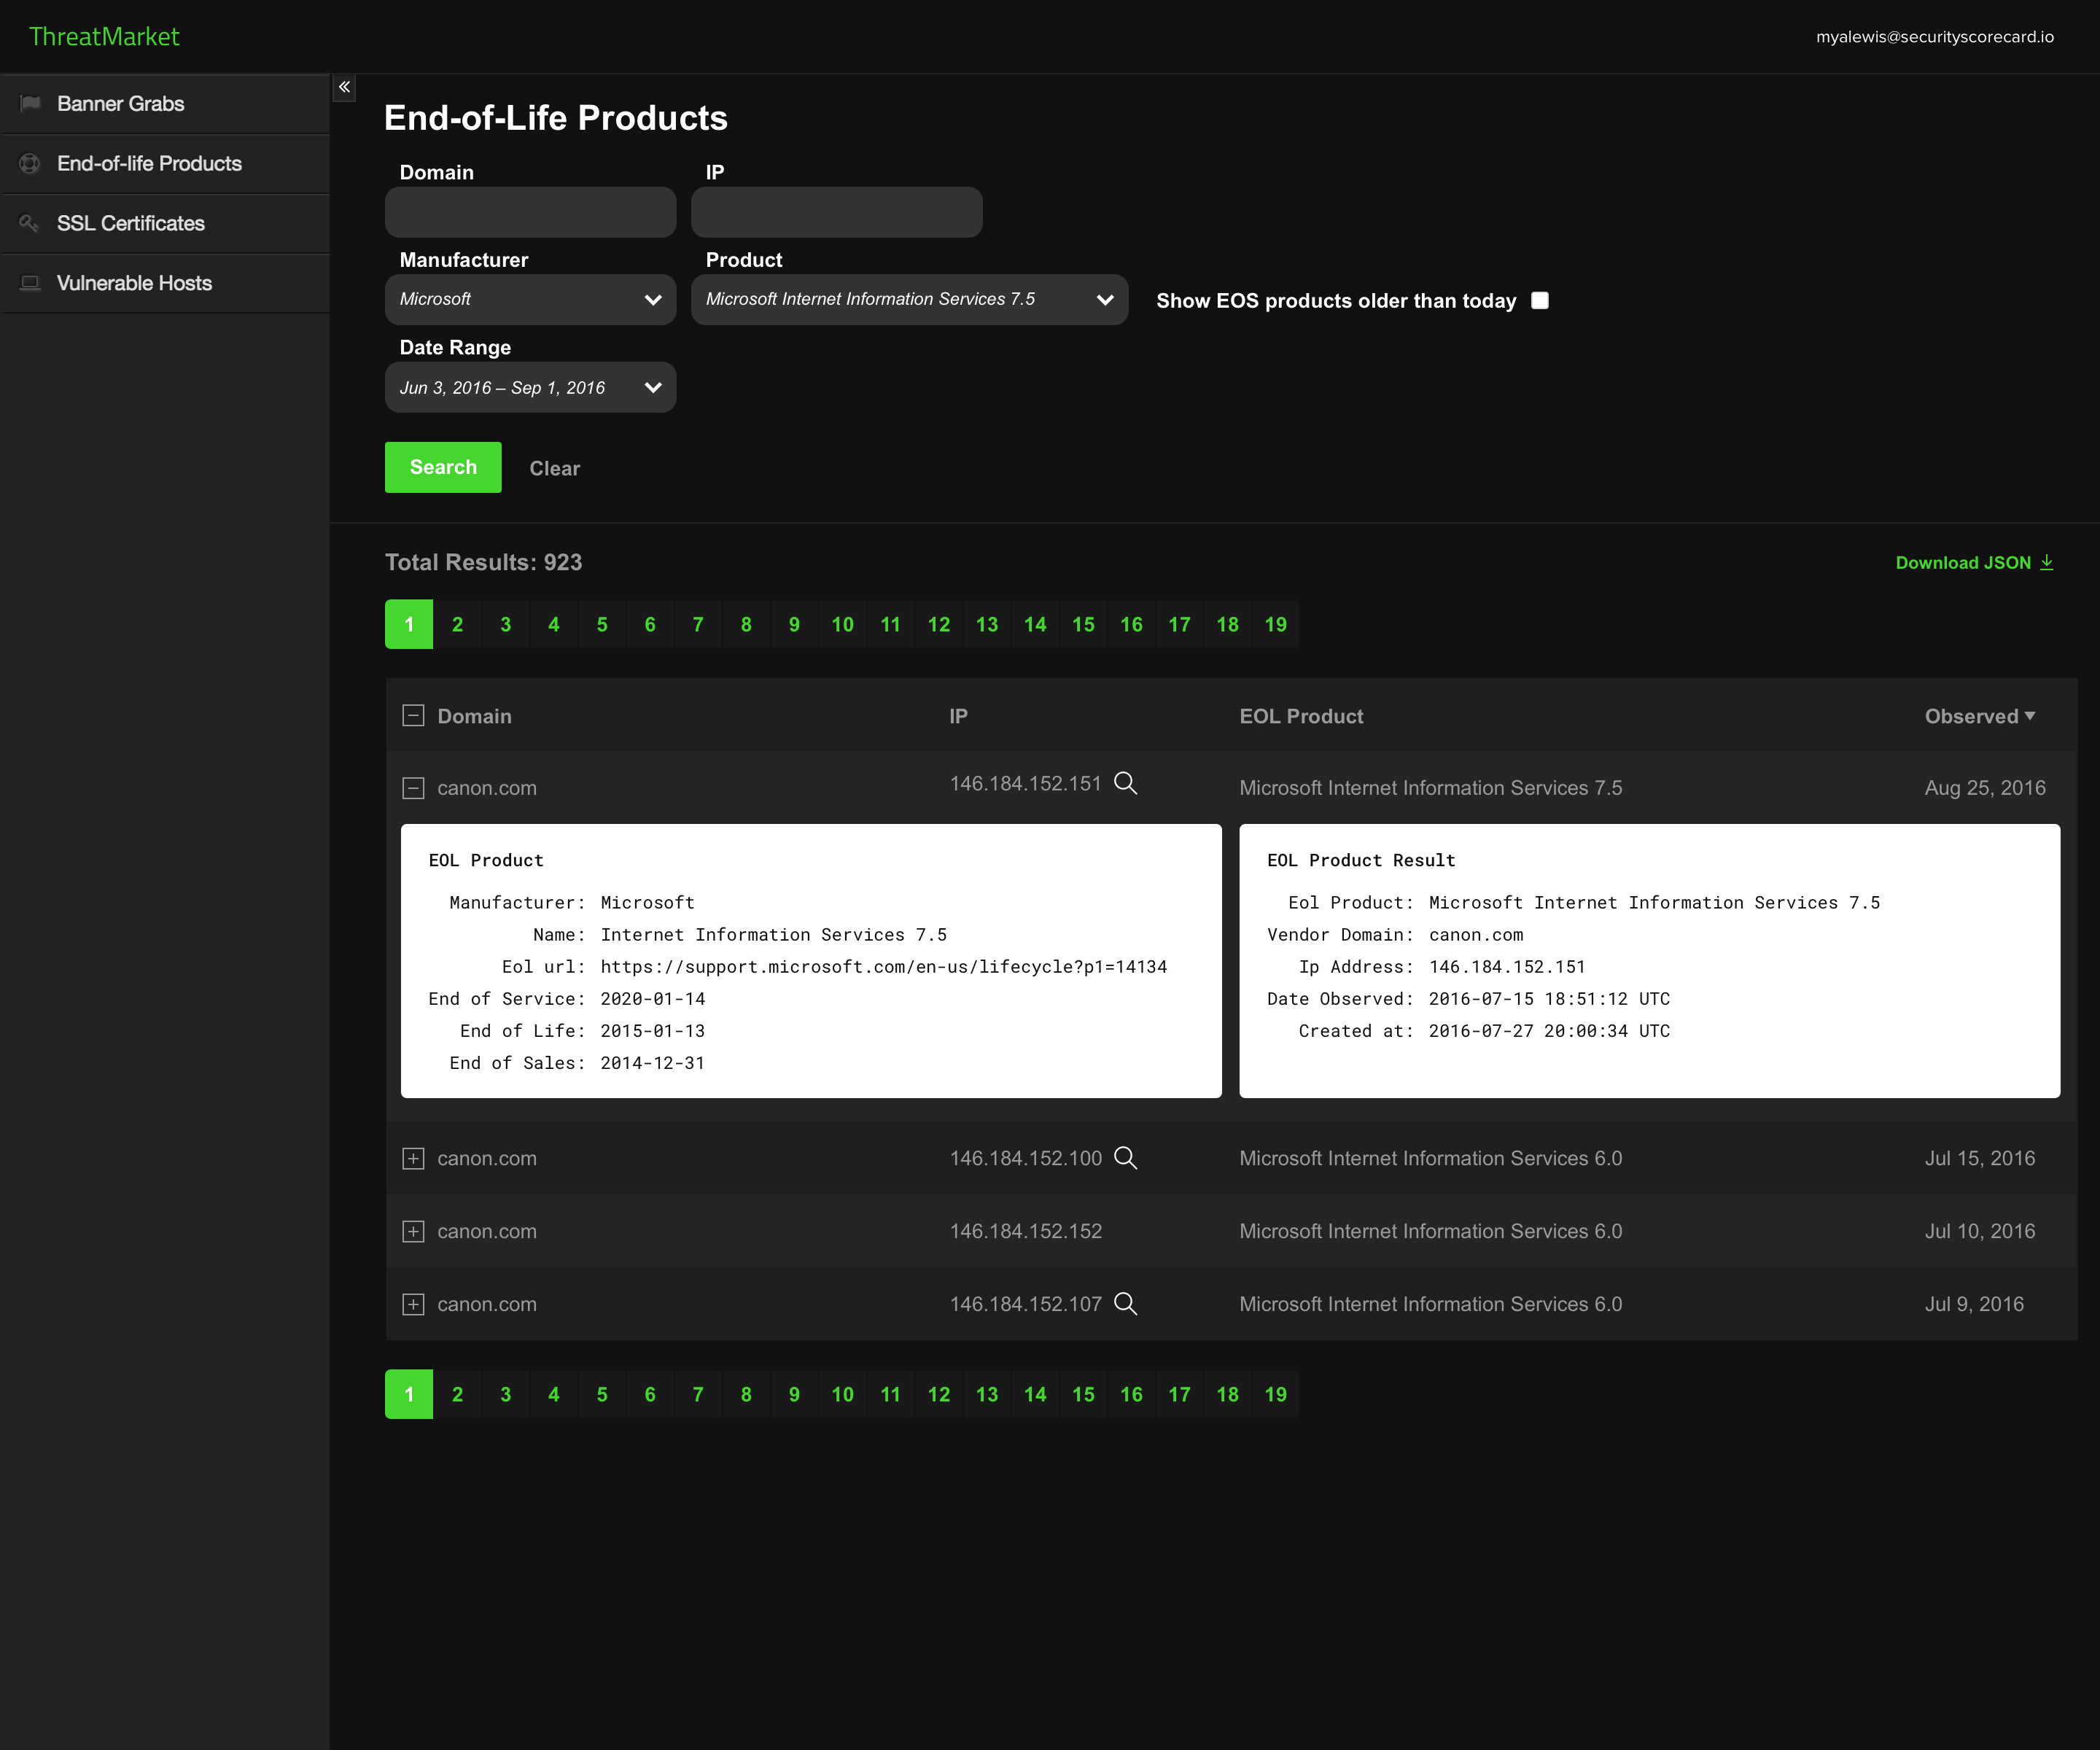Go to page 12 in bottom pagination
2100x1750 pixels.
coord(938,1394)
